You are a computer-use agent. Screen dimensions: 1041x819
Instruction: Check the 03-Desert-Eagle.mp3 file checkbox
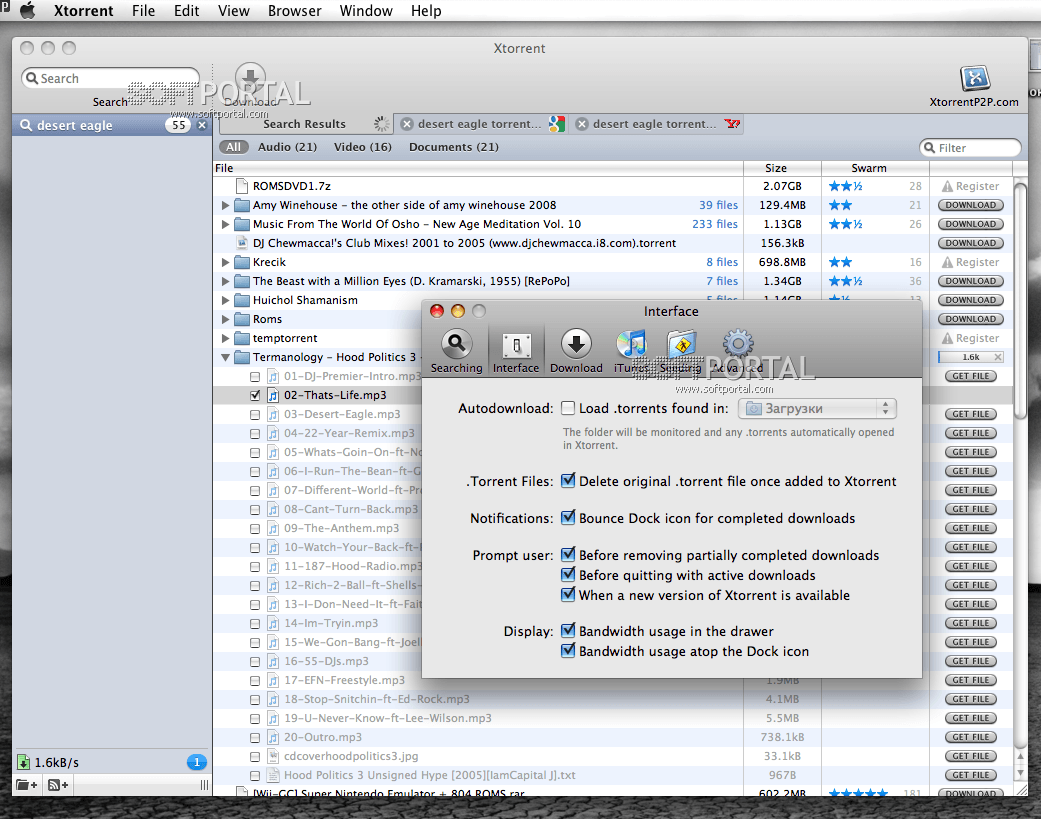pos(255,415)
